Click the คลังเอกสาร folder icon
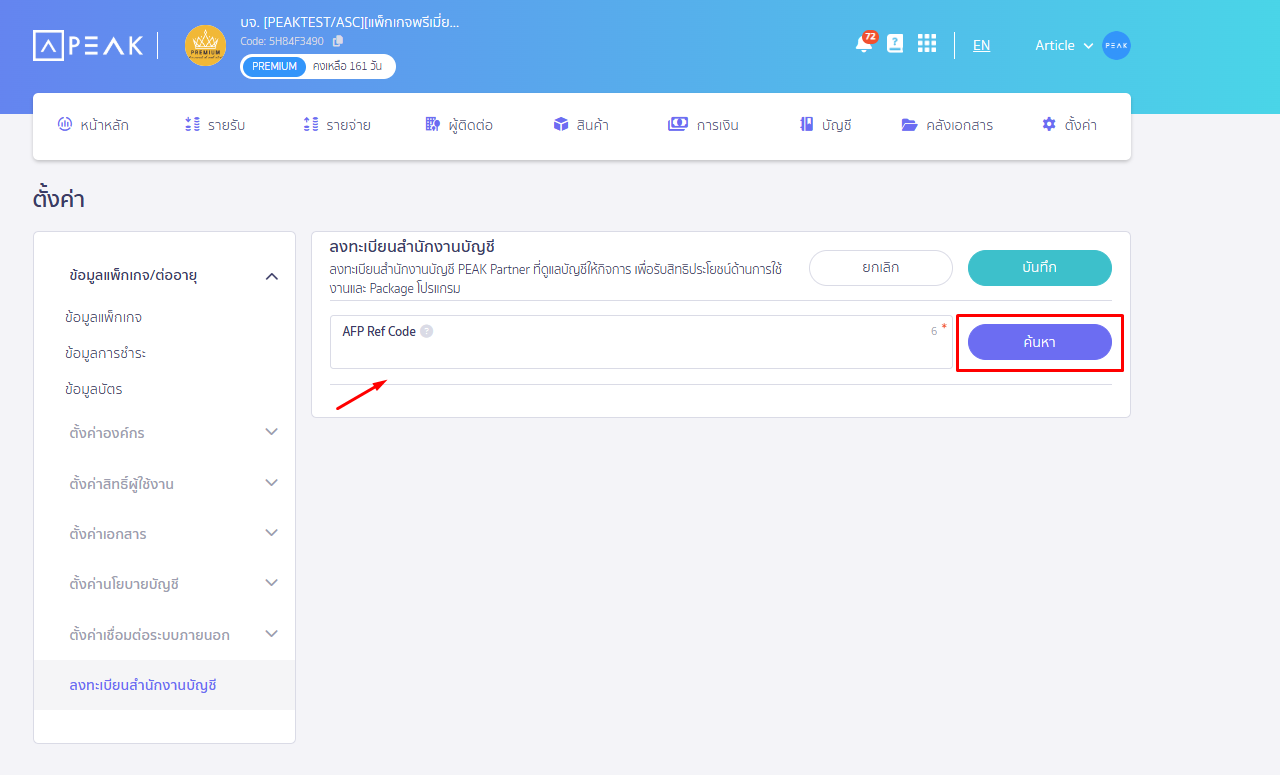The image size is (1280, 775). pyautogui.click(x=908, y=123)
